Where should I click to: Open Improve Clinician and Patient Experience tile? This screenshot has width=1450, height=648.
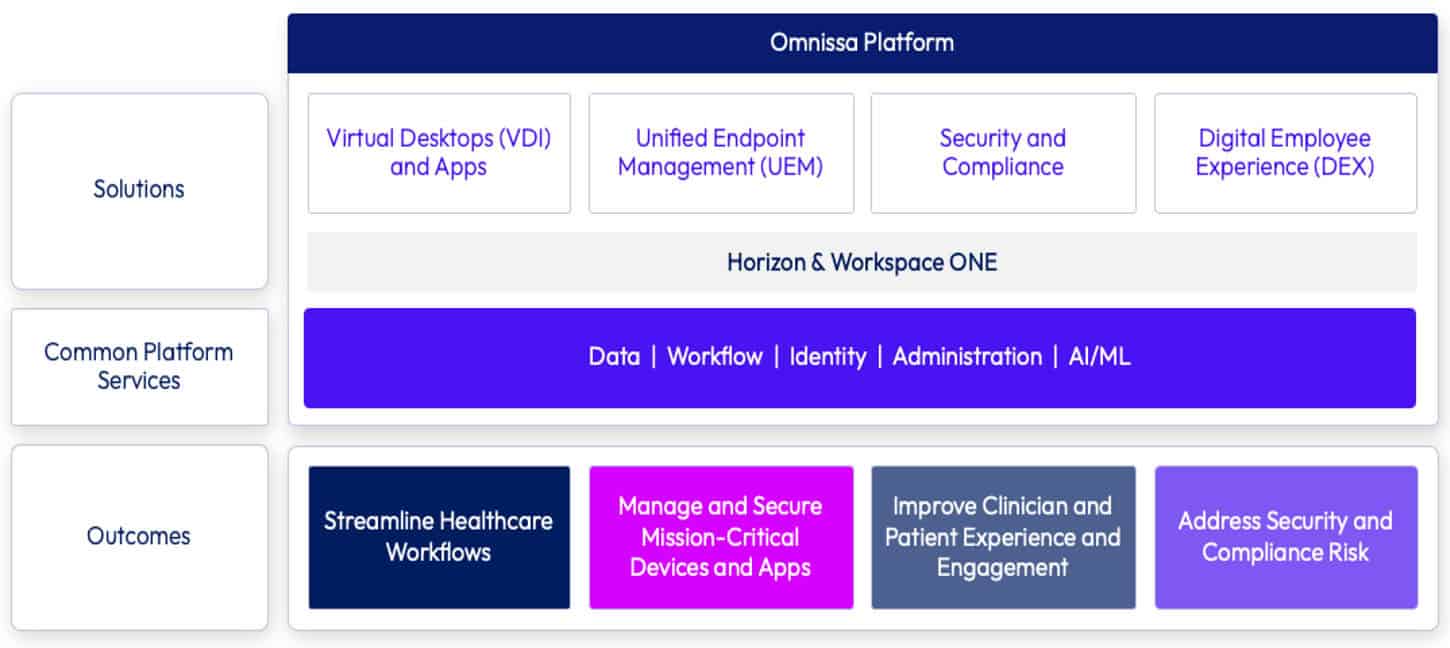pos(1003,537)
